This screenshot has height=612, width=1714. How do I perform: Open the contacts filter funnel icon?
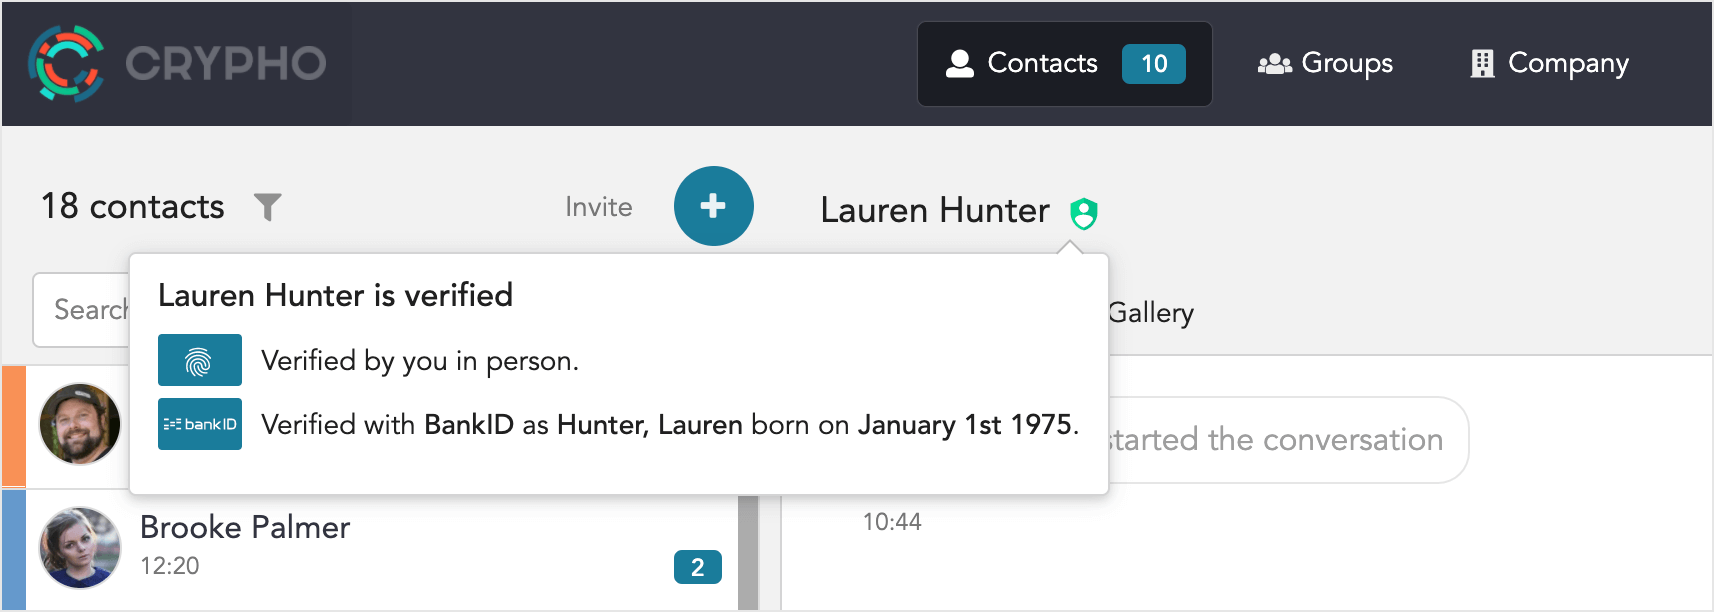pos(268,207)
